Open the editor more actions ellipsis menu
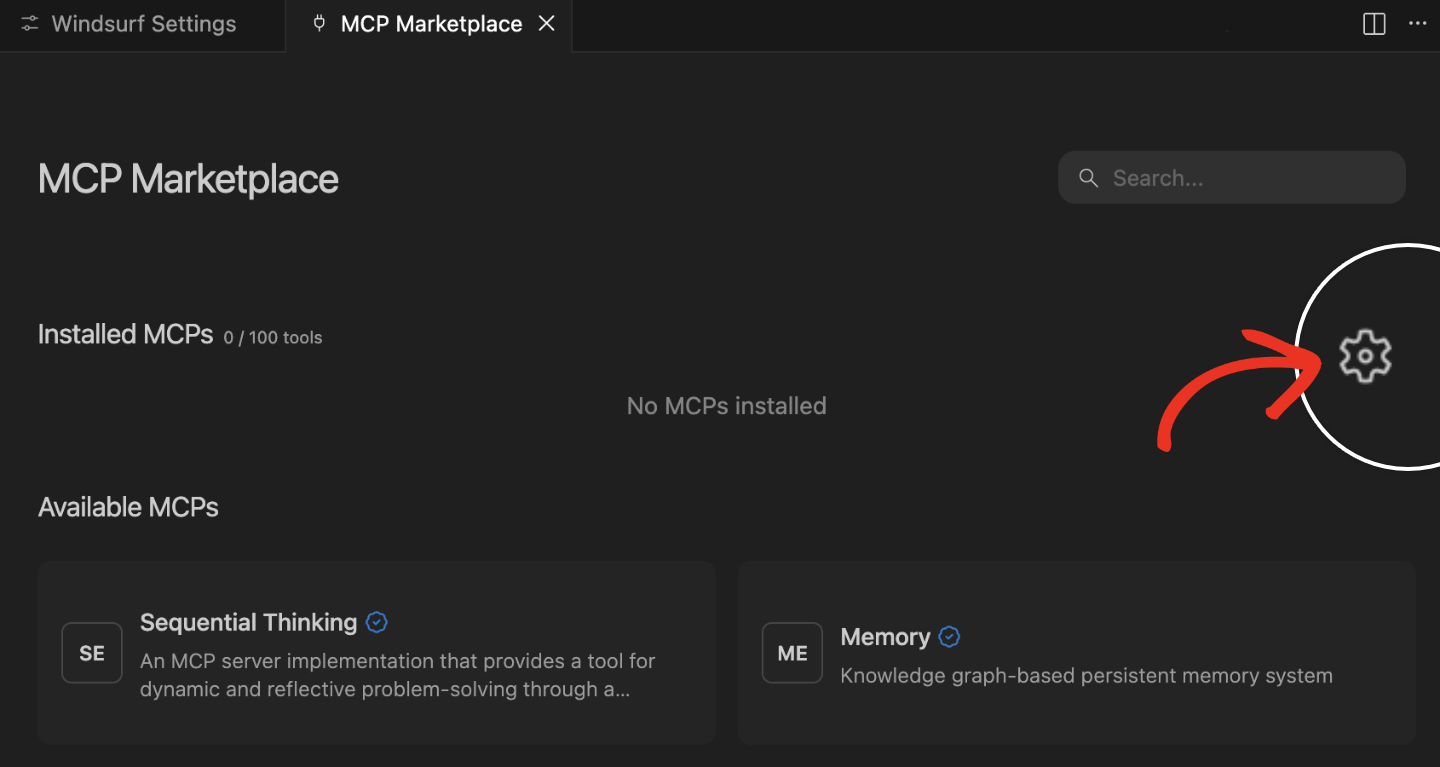The image size is (1440, 767). click(1418, 23)
